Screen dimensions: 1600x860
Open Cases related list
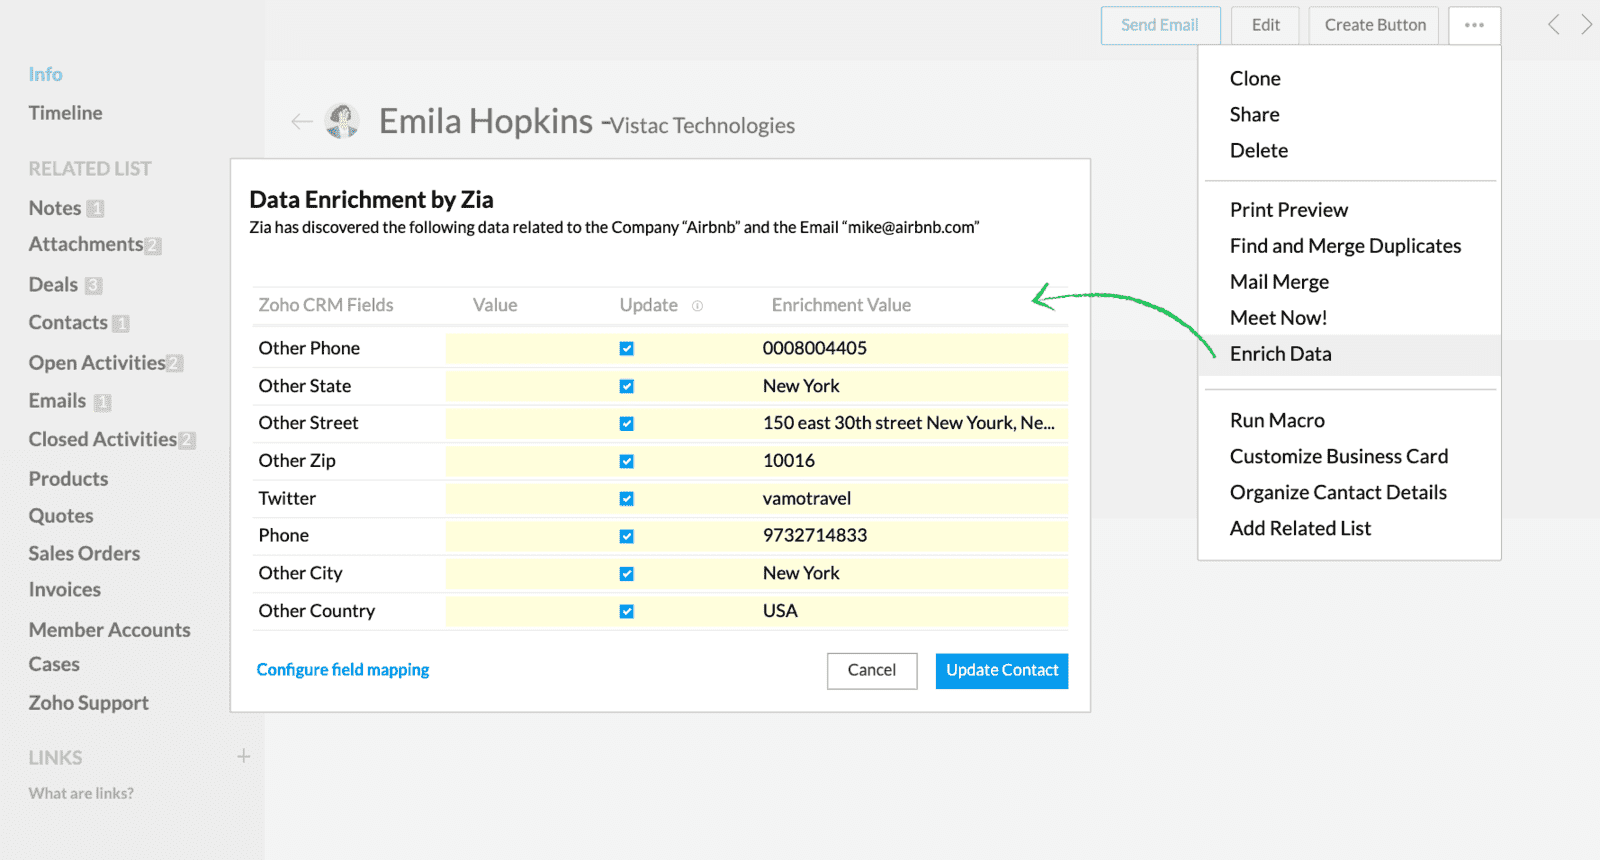(54, 664)
